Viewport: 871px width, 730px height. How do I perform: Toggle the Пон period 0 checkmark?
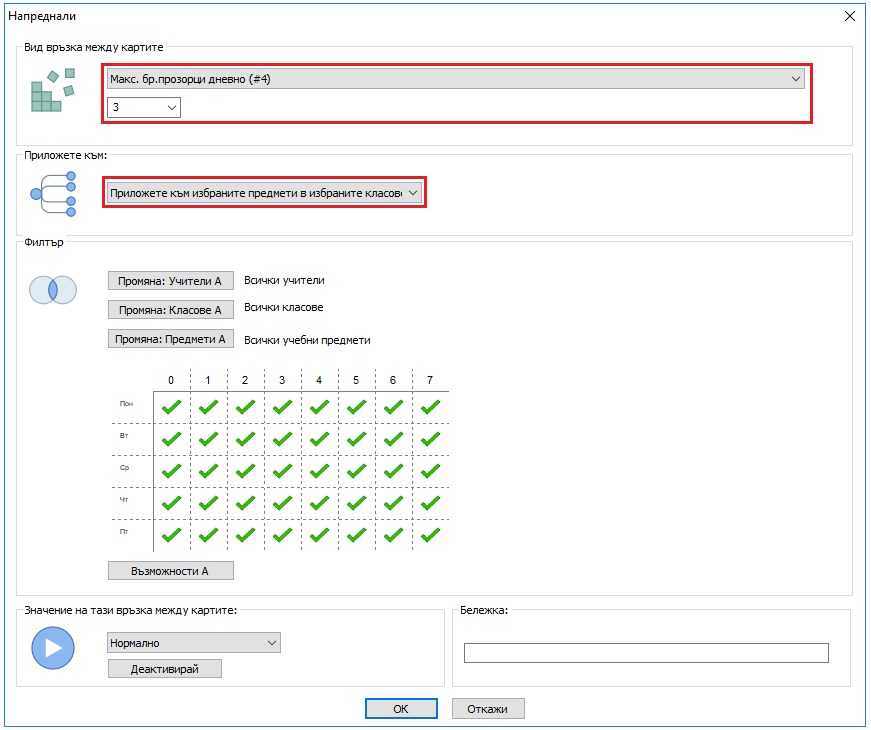tap(171, 407)
